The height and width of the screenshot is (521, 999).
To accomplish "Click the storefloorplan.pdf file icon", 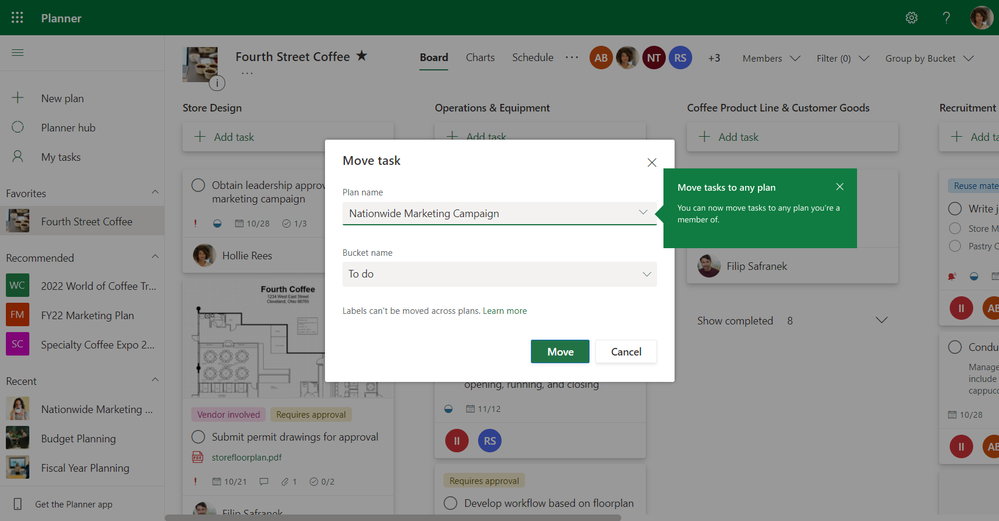I will (x=198, y=457).
